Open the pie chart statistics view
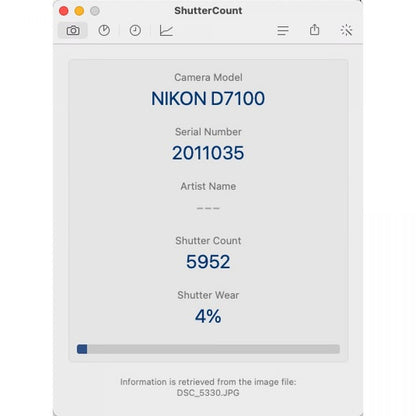Image resolution: width=416 pixels, height=416 pixels. pyautogui.click(x=104, y=31)
